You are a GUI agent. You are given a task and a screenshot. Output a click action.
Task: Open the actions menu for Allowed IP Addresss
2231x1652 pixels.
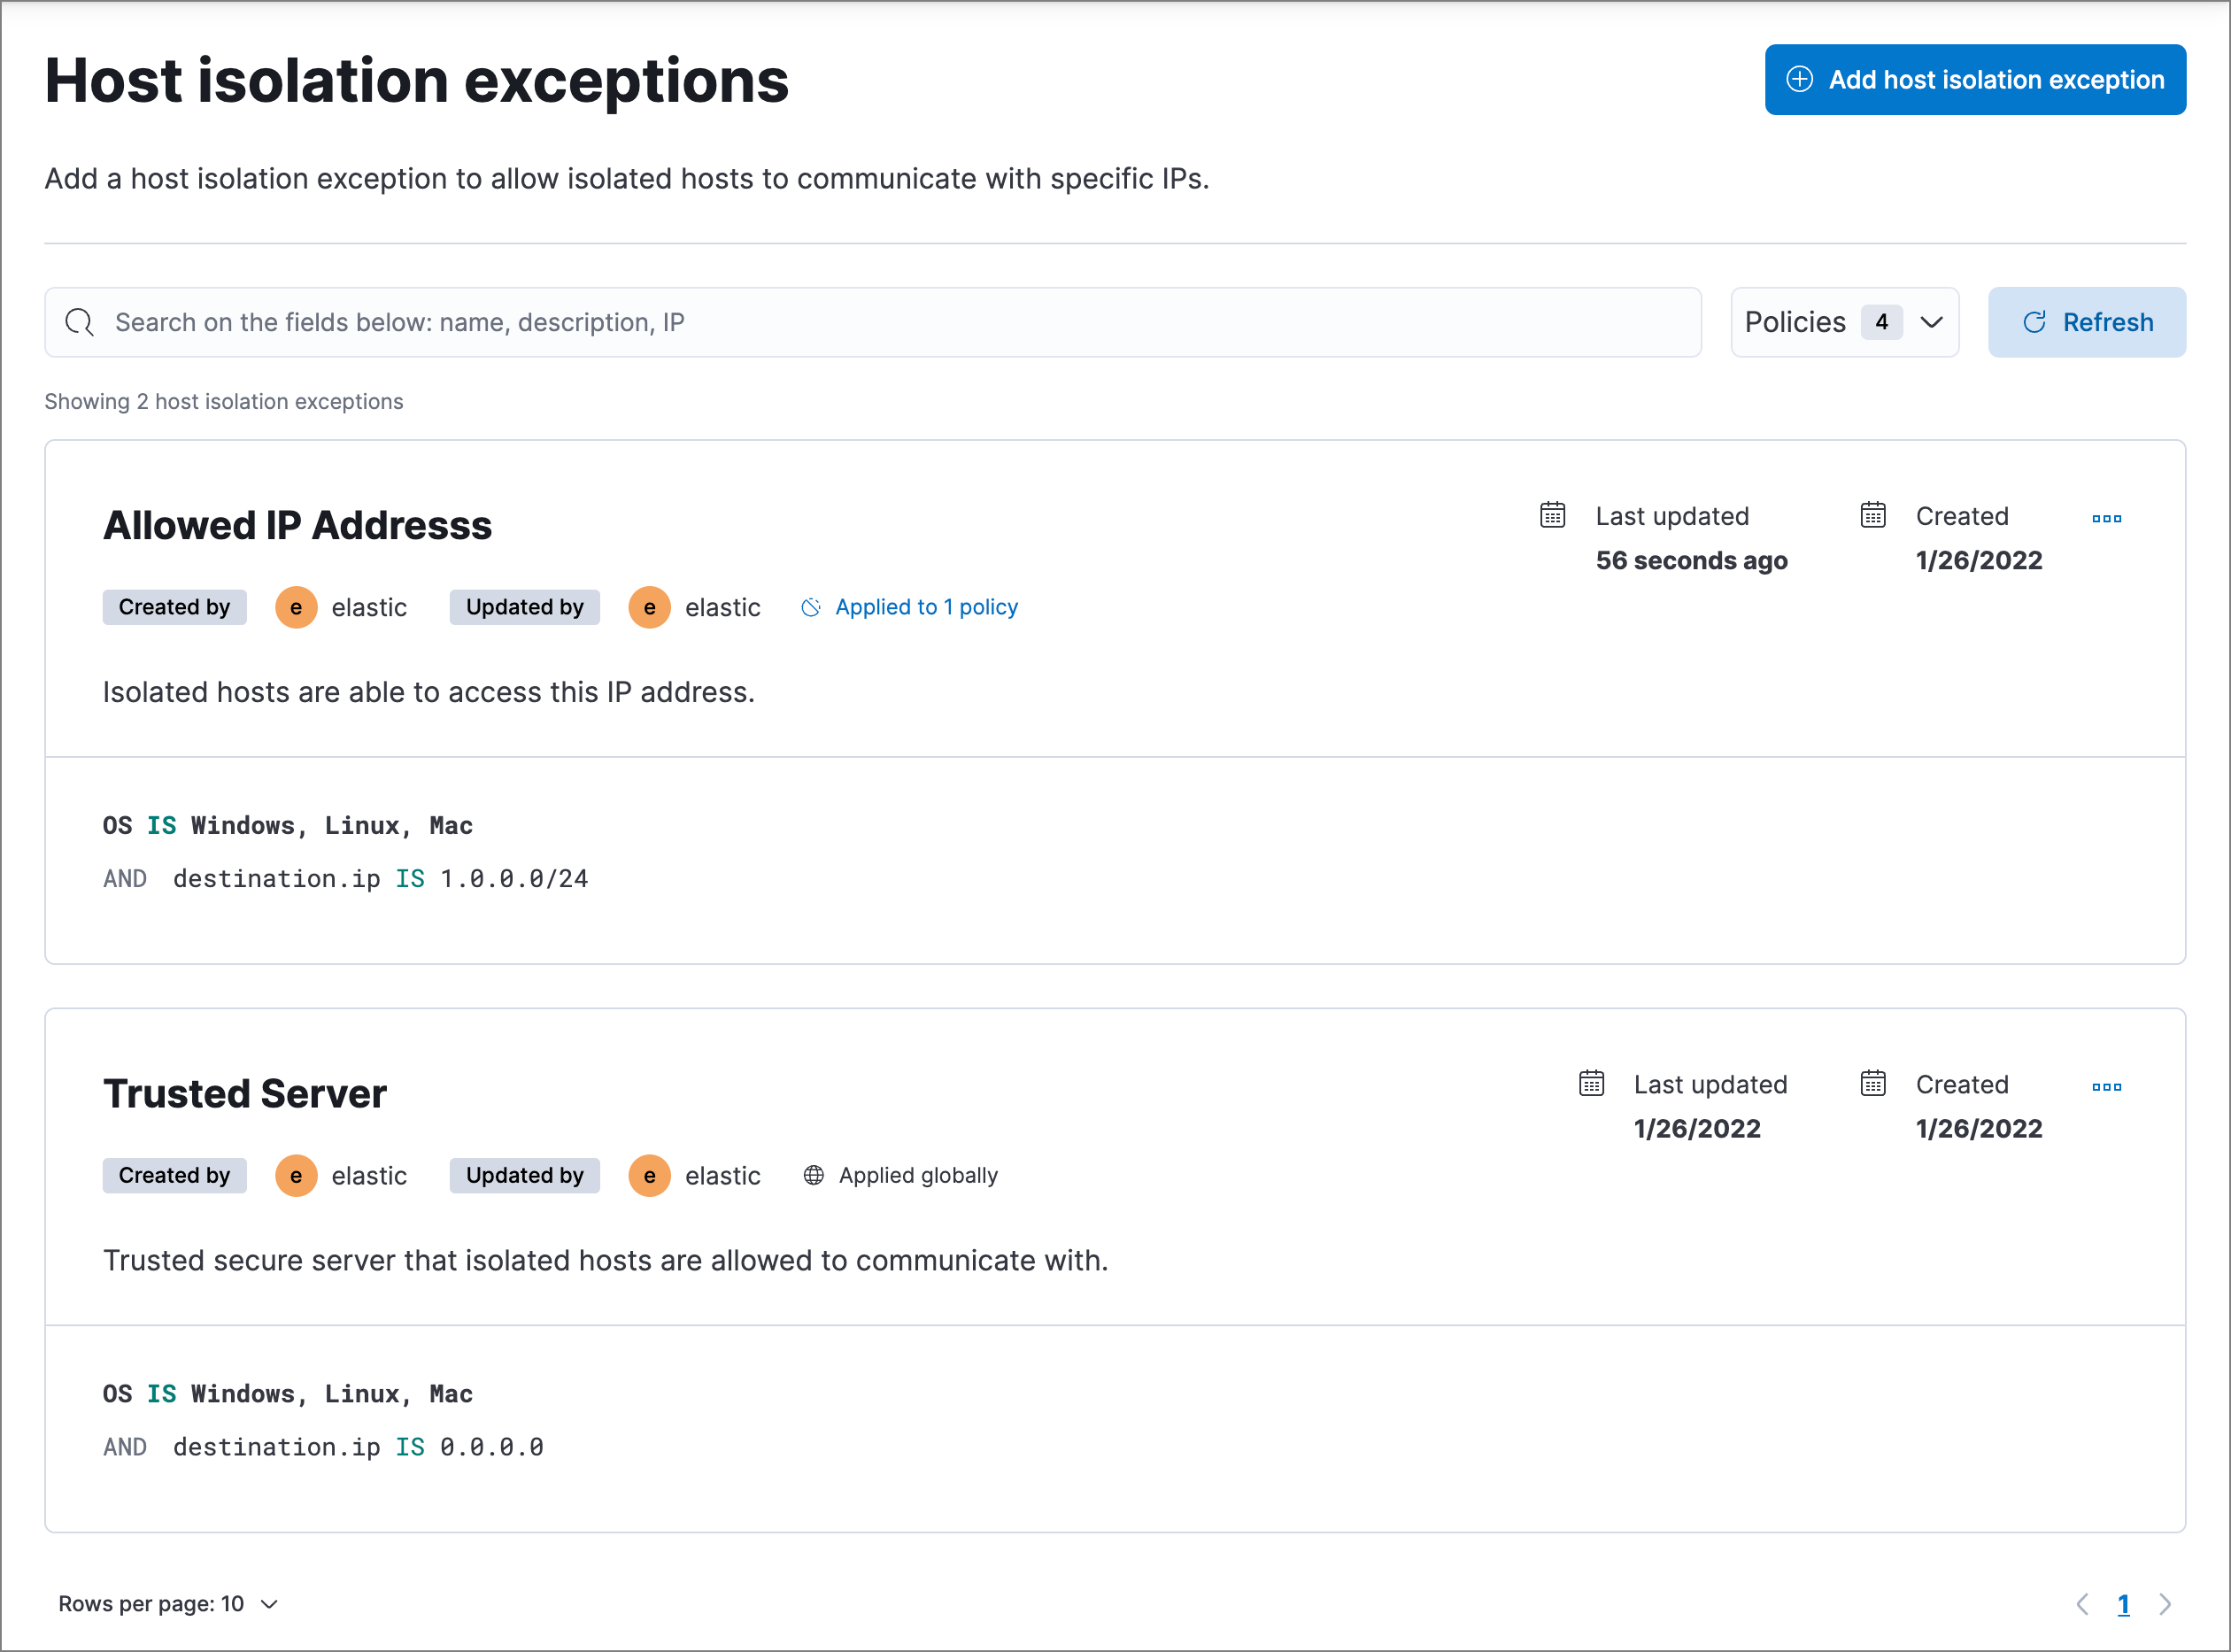tap(2107, 518)
